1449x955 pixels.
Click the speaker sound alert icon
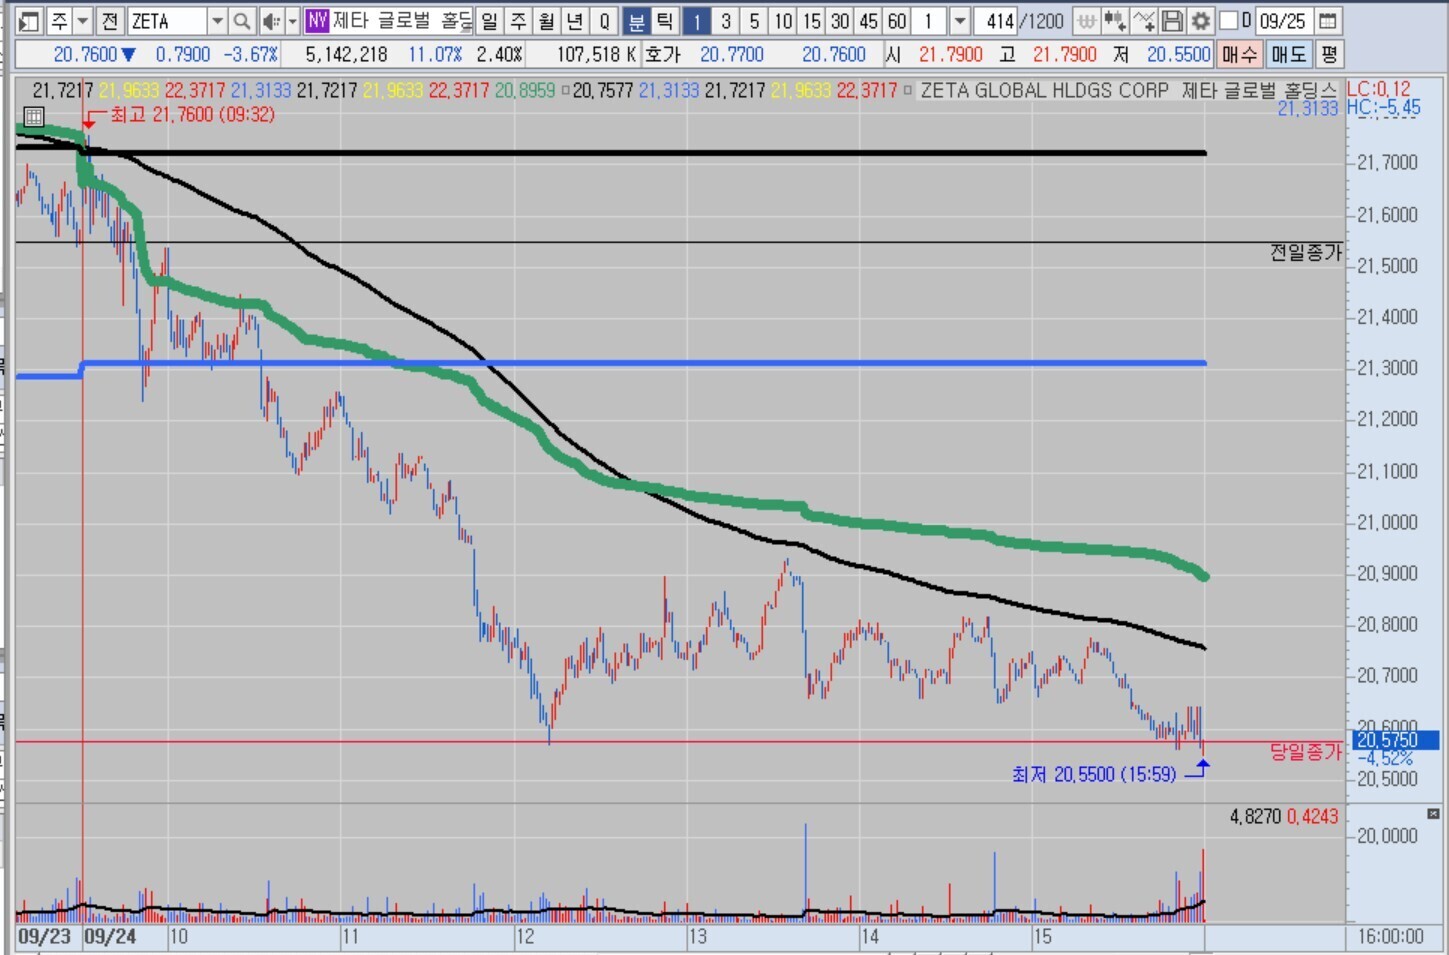(x=270, y=21)
